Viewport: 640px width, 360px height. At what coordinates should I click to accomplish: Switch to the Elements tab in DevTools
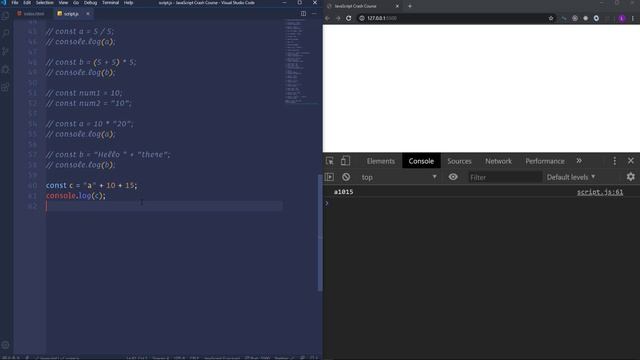(380, 161)
